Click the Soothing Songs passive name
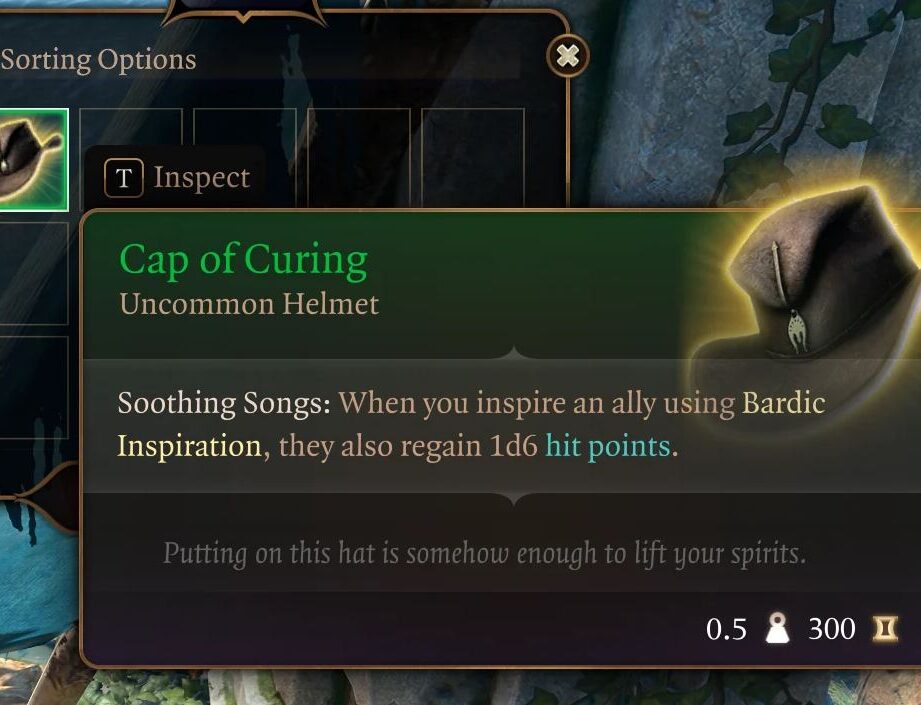 (224, 404)
